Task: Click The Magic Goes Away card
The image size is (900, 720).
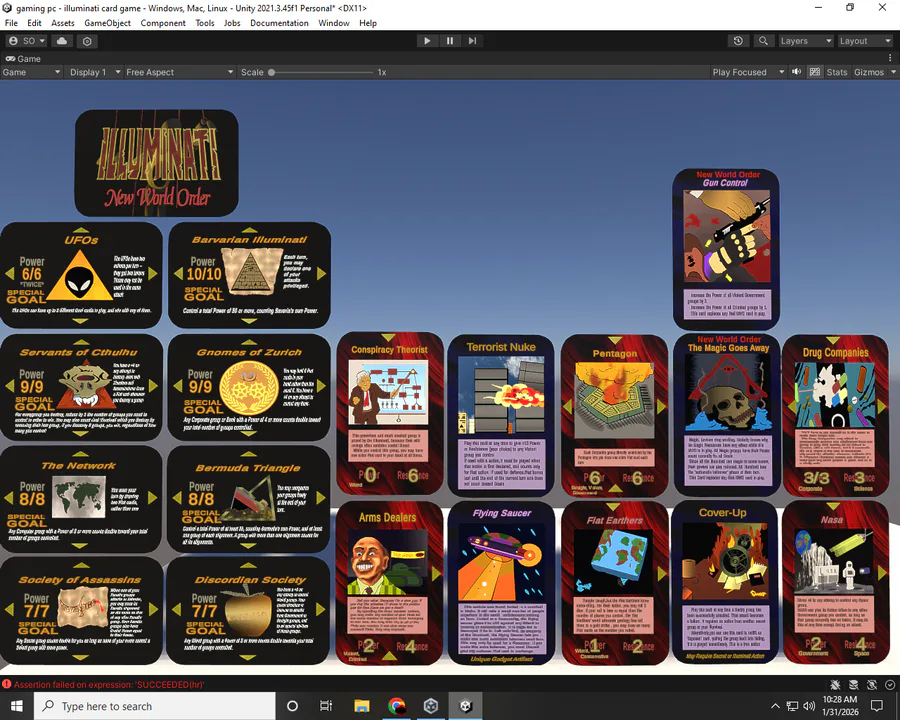Action: 727,416
